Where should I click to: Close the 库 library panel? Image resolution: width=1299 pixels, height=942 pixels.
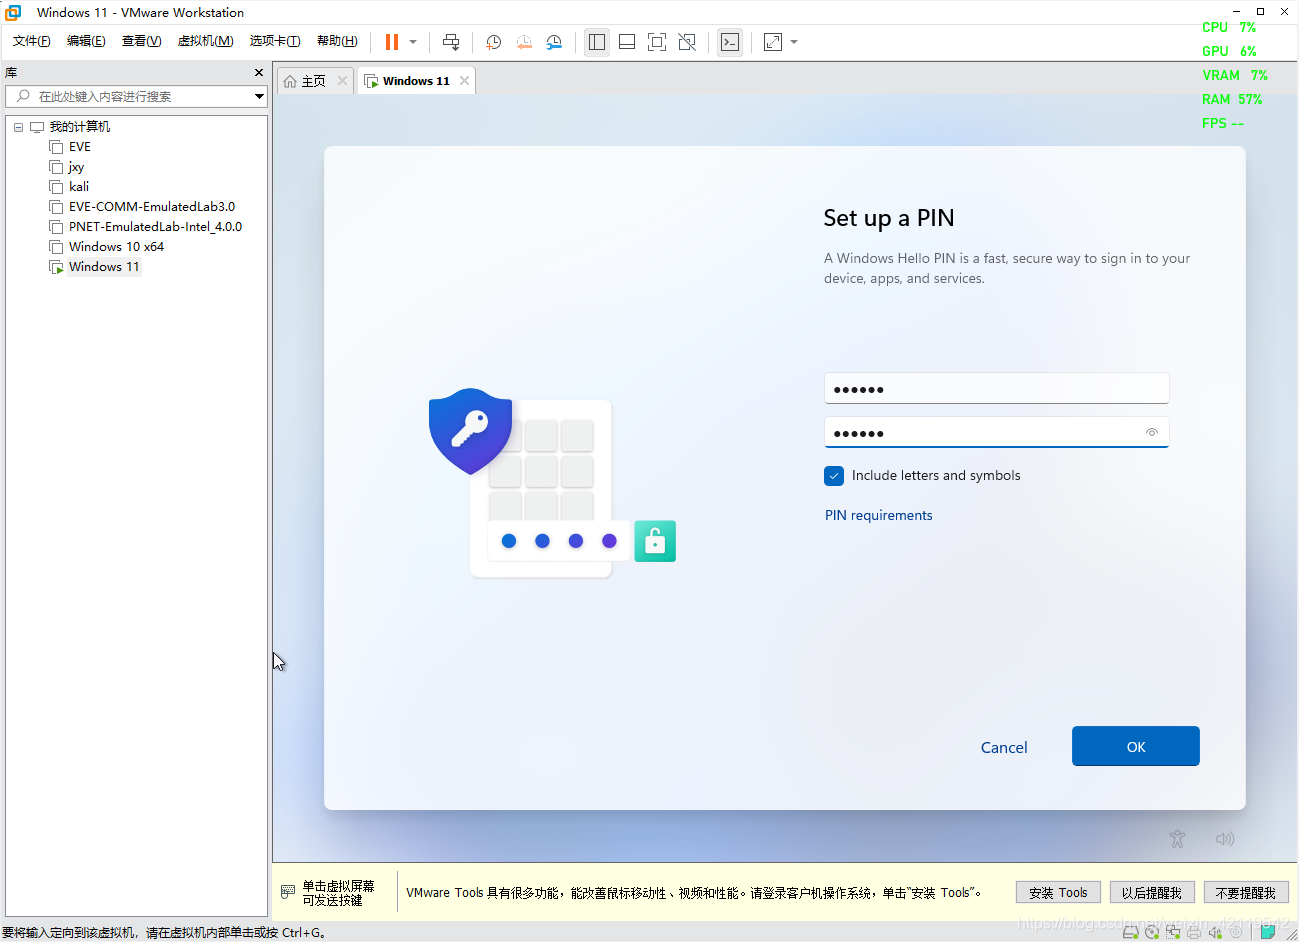point(259,73)
